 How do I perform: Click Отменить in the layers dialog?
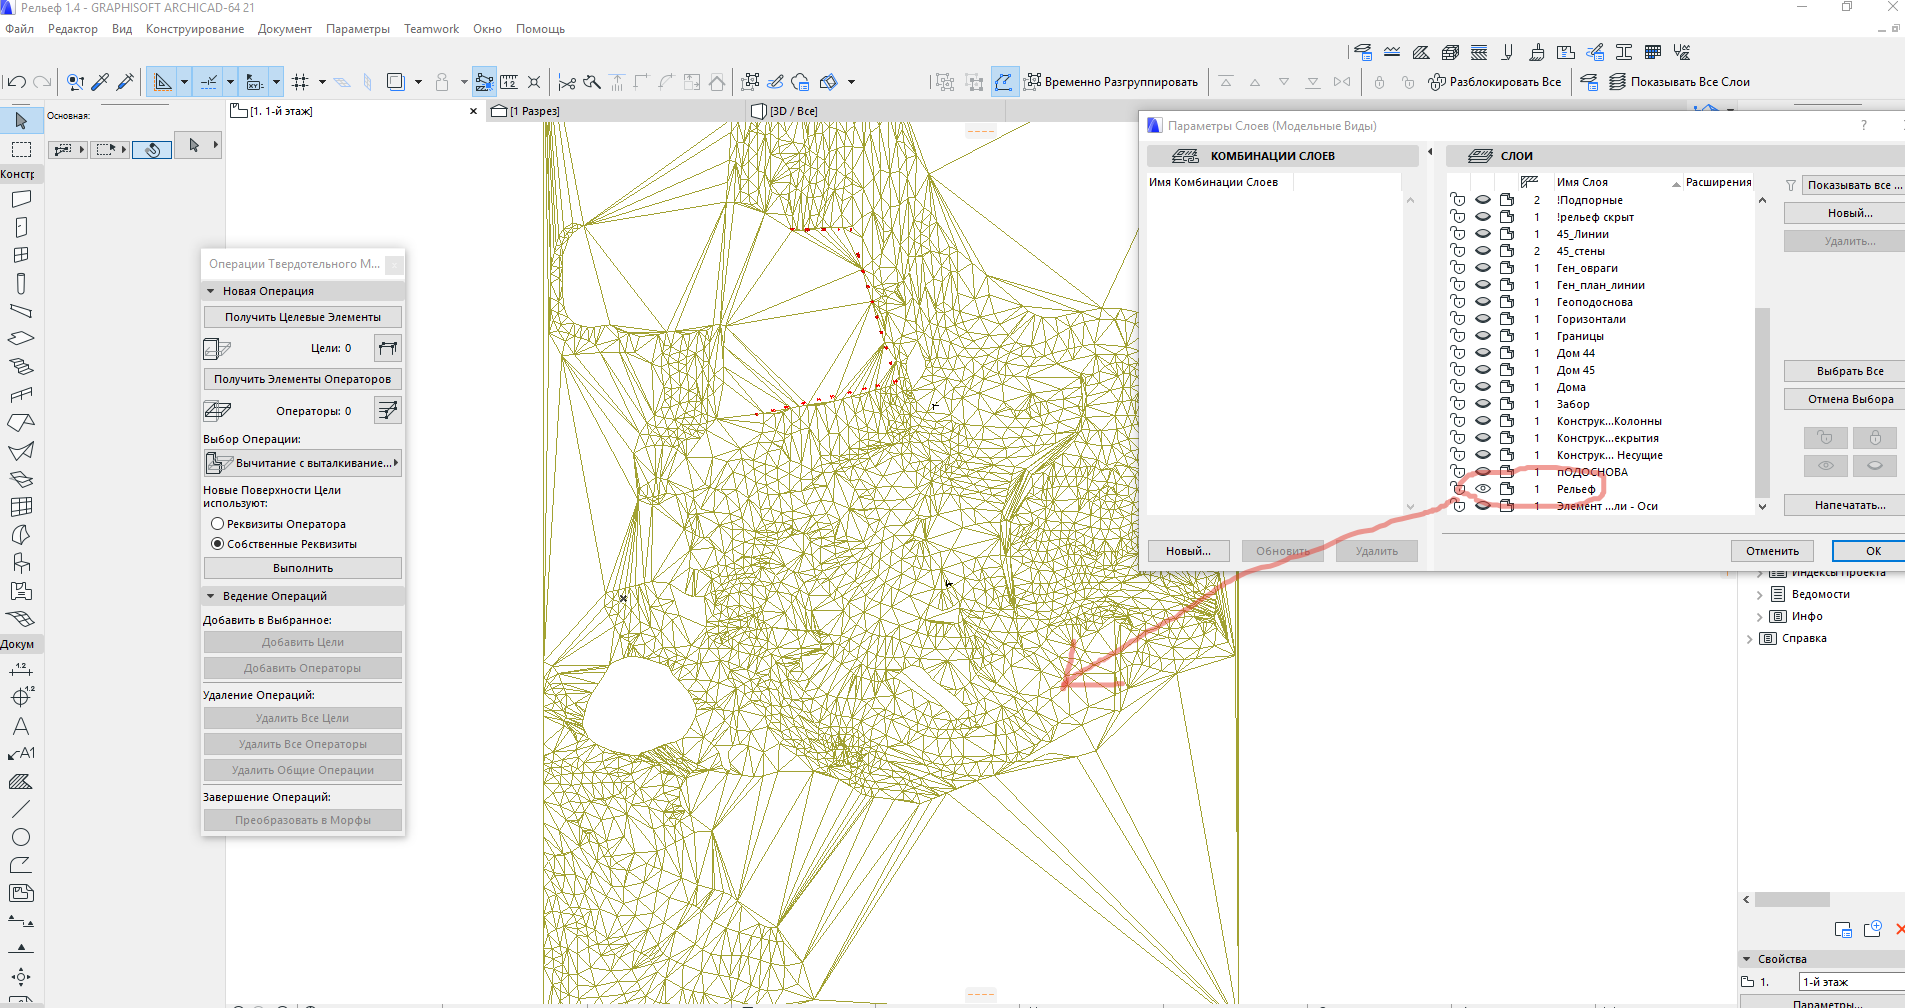(1772, 551)
